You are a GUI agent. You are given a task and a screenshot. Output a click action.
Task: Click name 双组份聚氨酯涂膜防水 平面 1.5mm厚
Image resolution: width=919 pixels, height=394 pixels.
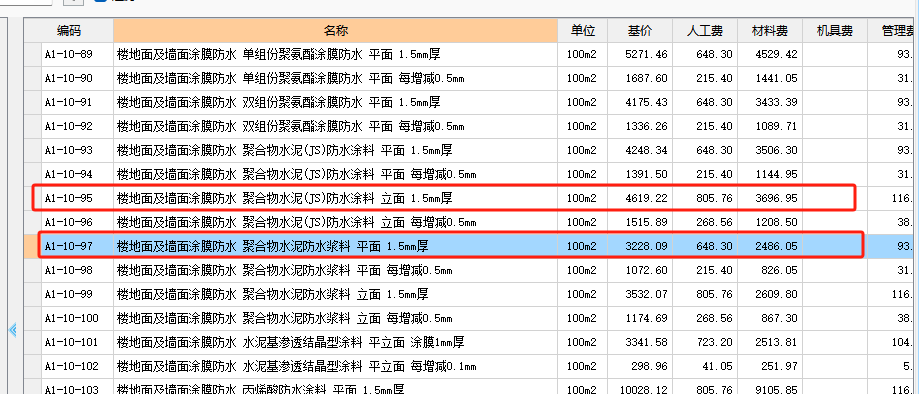click(x=342, y=103)
